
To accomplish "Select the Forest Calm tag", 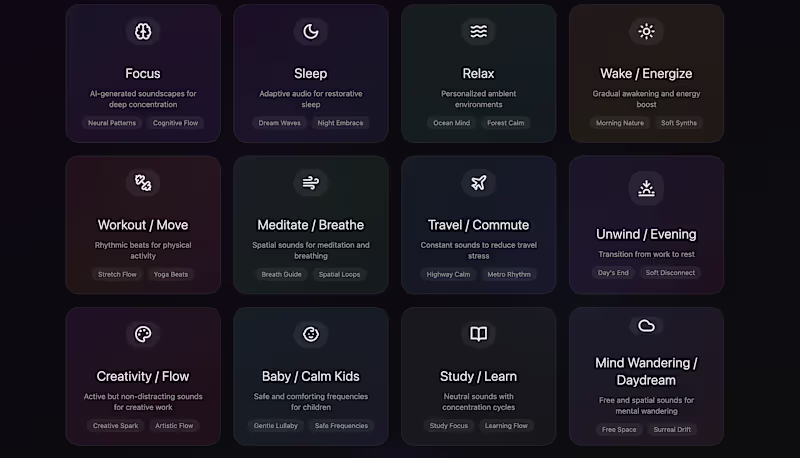I will click(x=505, y=123).
